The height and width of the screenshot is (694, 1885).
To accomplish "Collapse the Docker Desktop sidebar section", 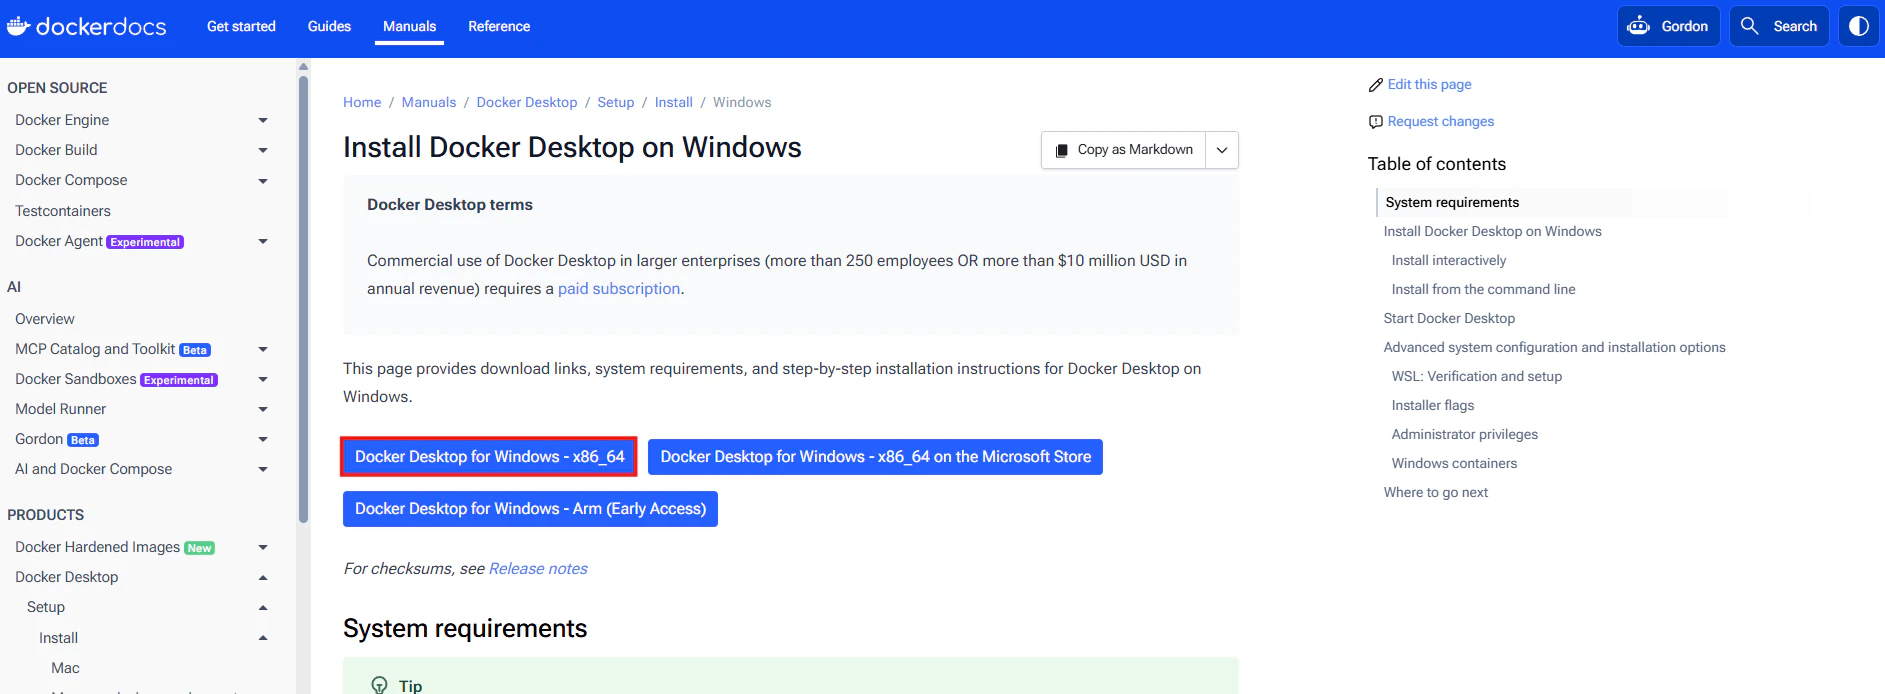I will click(x=263, y=577).
